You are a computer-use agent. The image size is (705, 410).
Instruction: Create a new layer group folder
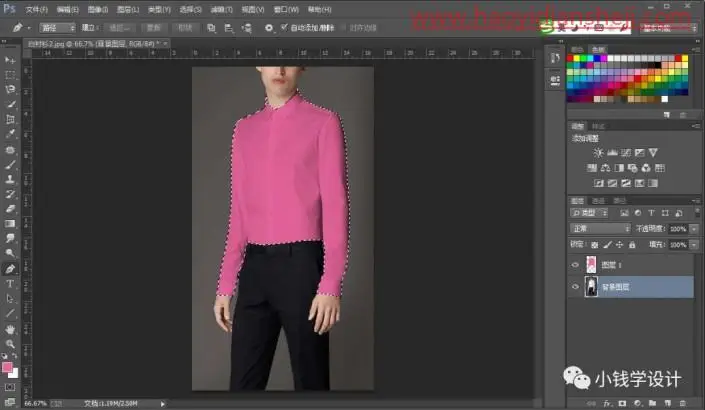[652, 403]
